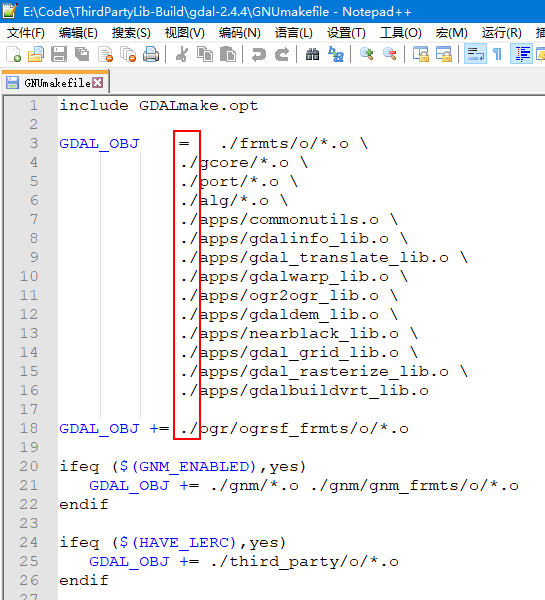Click 'apps/gdal_grid_lib.o' text
The image size is (545, 600).
coord(299,352)
